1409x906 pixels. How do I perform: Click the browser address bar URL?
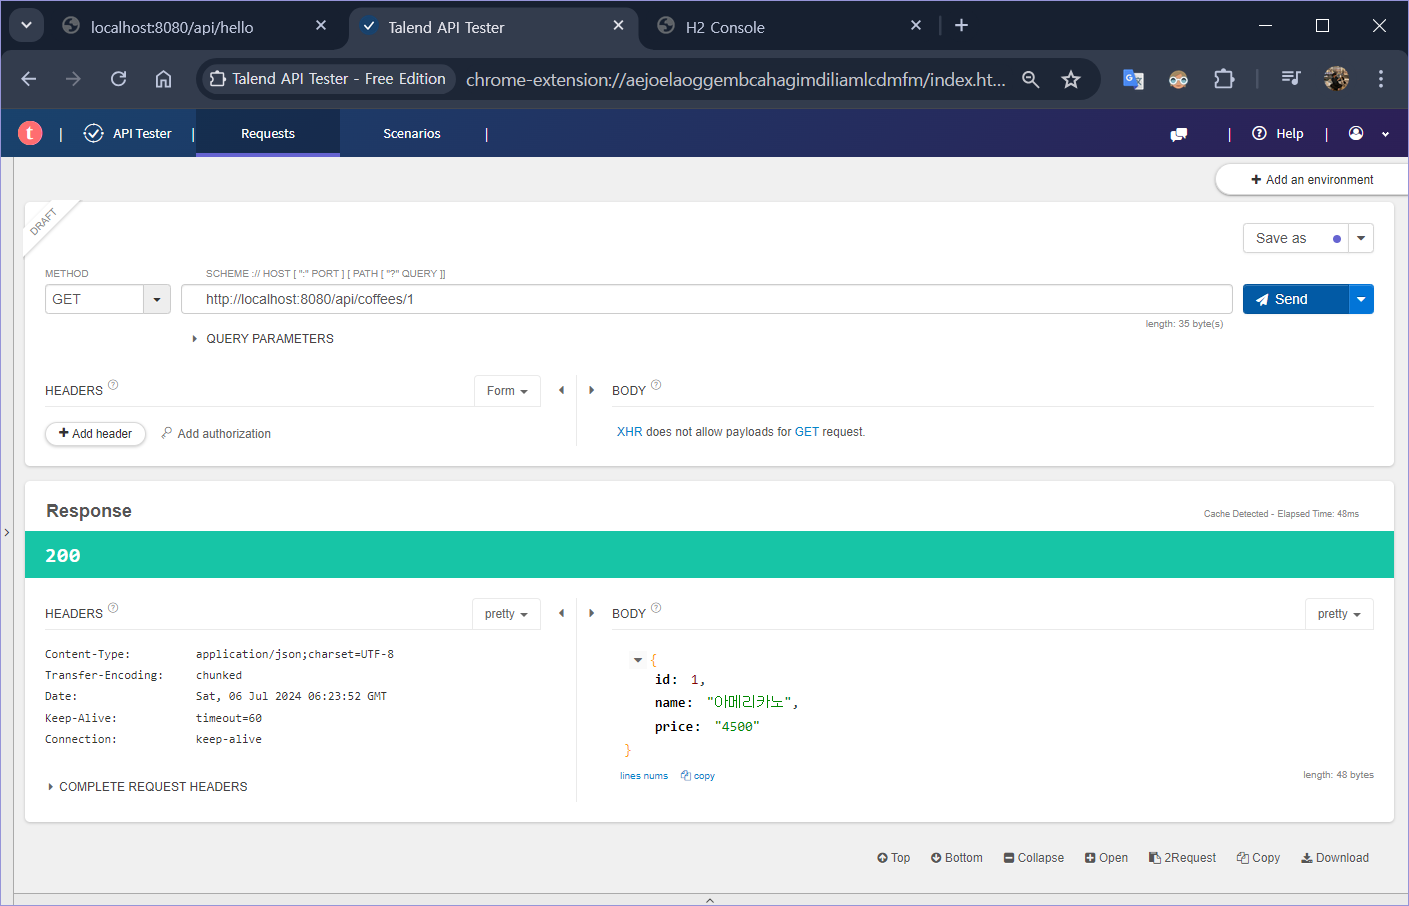pyautogui.click(x=736, y=79)
